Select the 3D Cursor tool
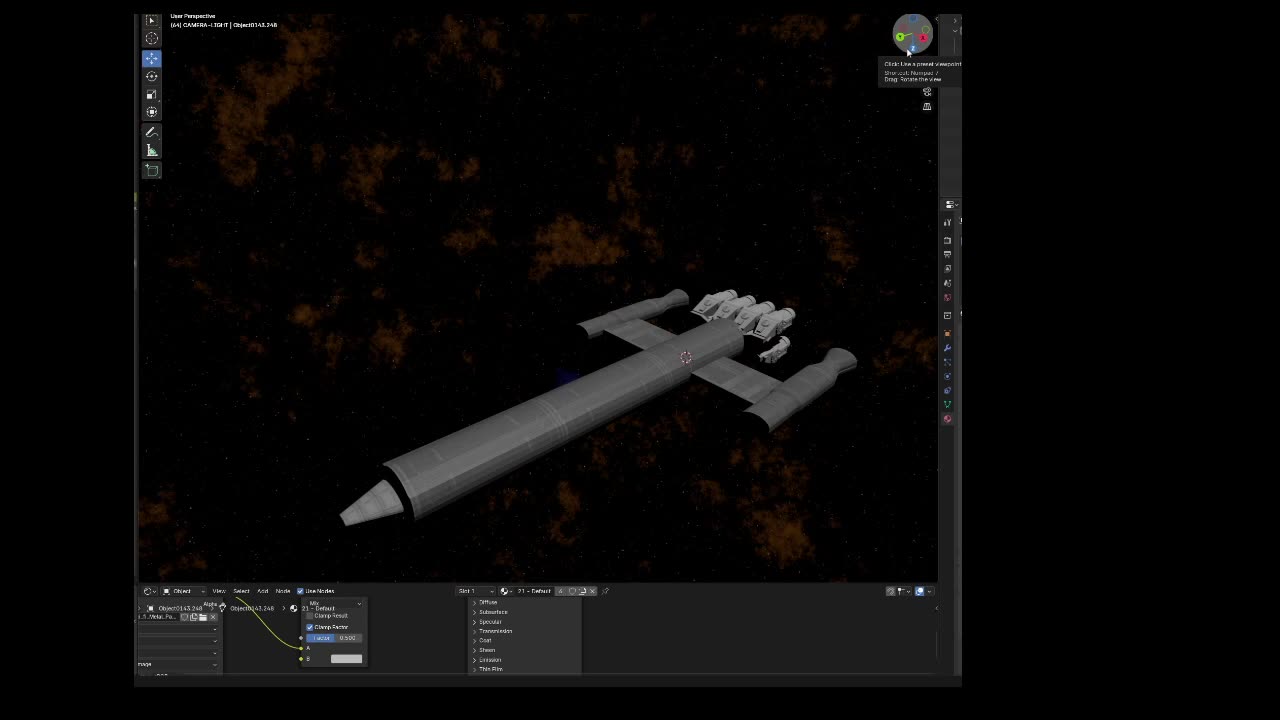The width and height of the screenshot is (1280, 720). click(152, 39)
